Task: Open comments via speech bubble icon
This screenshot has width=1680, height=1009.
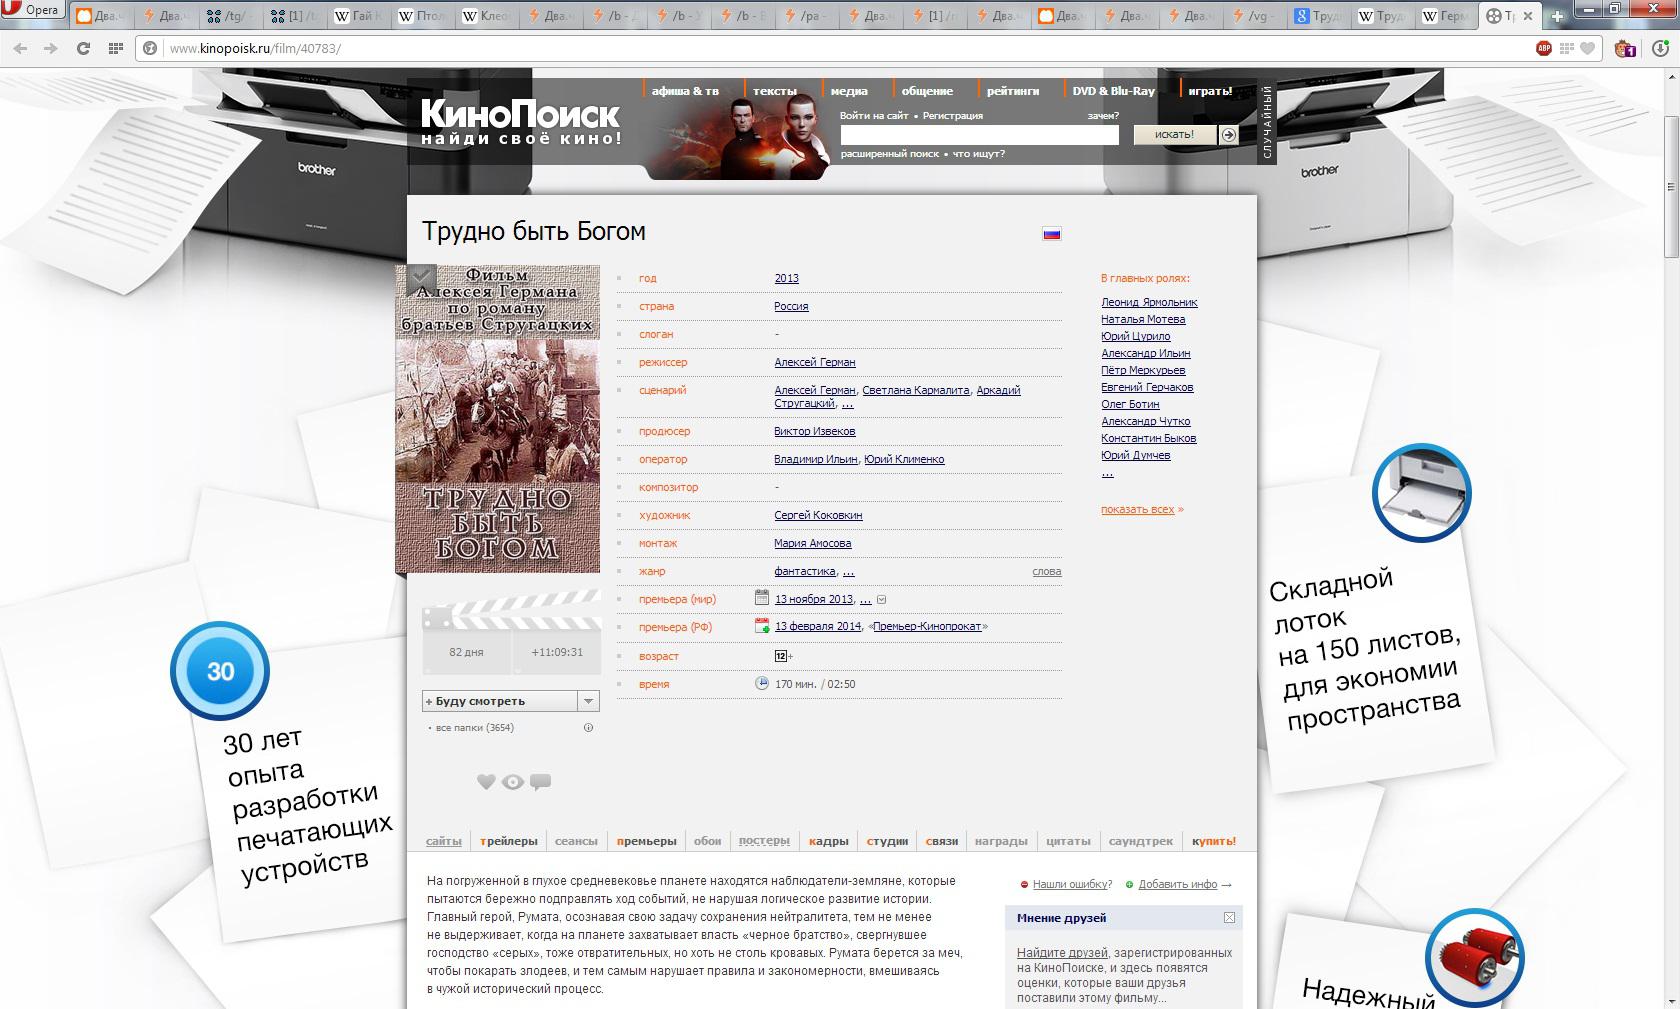Action: coord(540,782)
